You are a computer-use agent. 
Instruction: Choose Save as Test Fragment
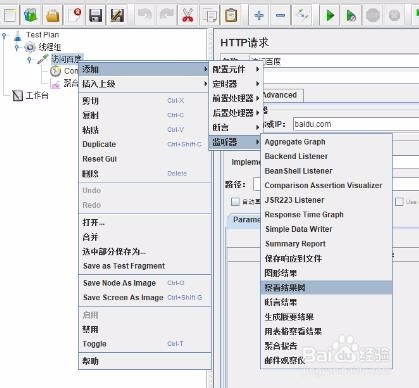click(145, 266)
